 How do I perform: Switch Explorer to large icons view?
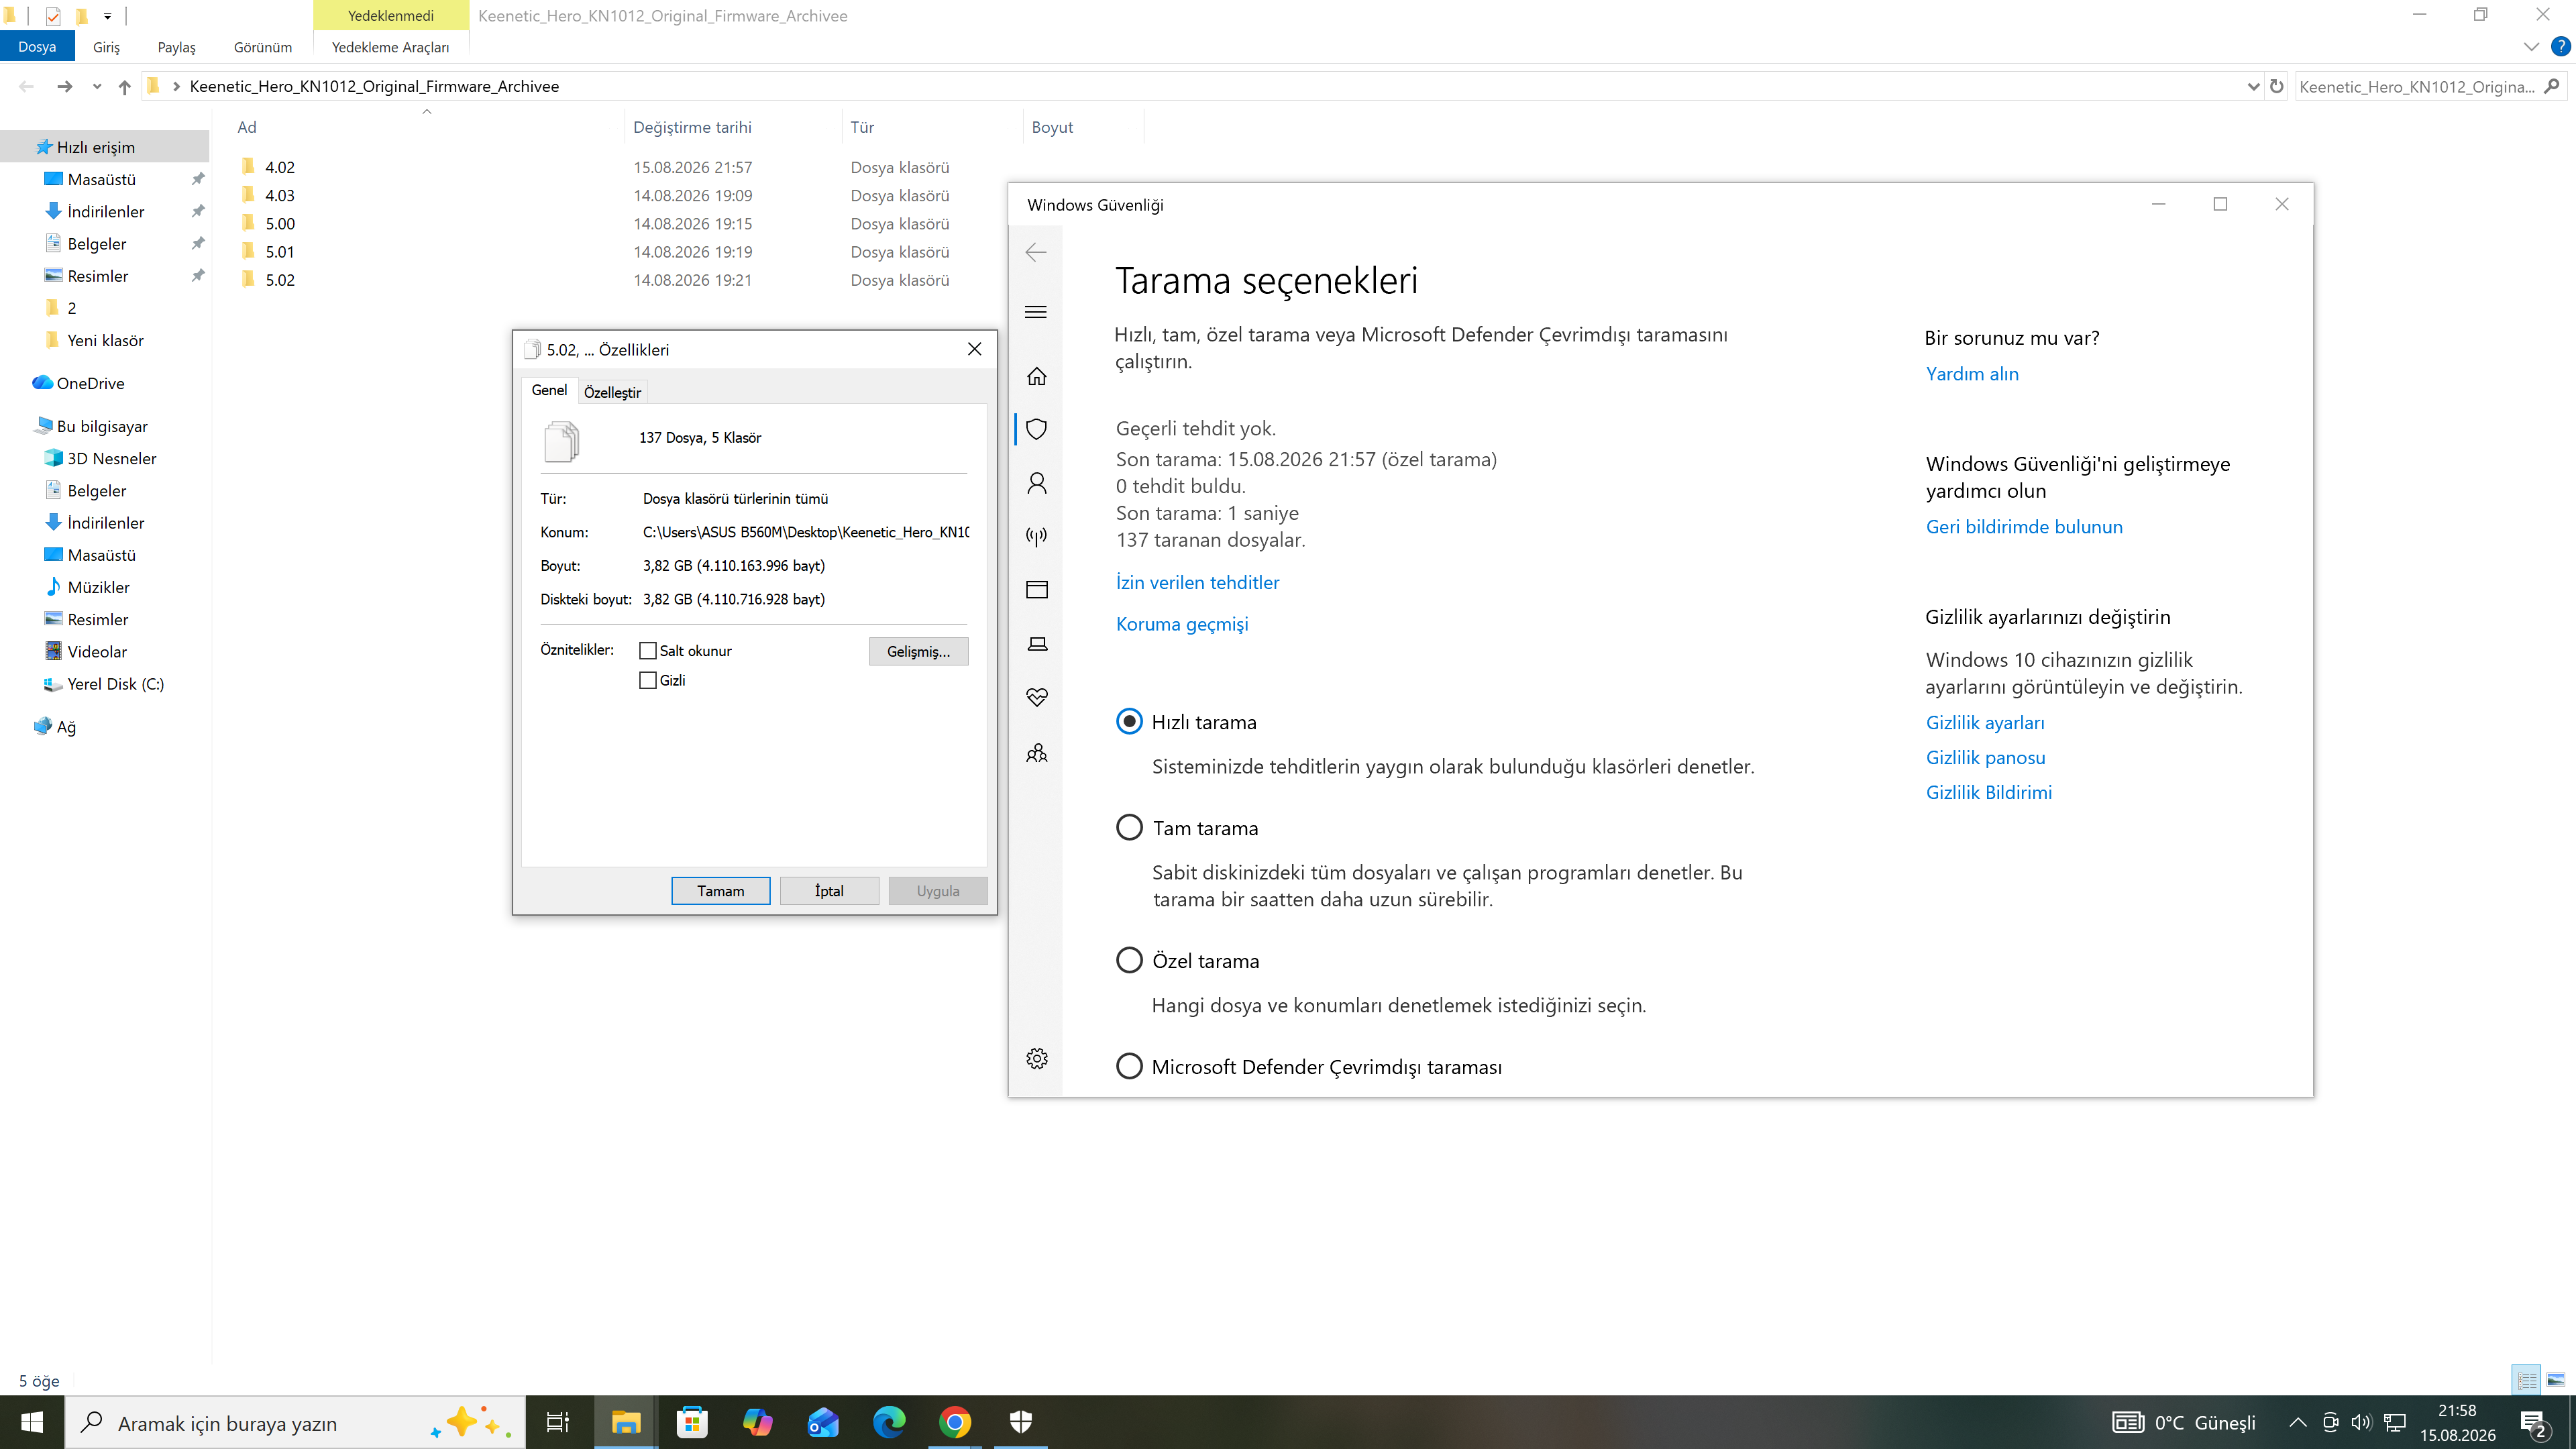2556,1380
